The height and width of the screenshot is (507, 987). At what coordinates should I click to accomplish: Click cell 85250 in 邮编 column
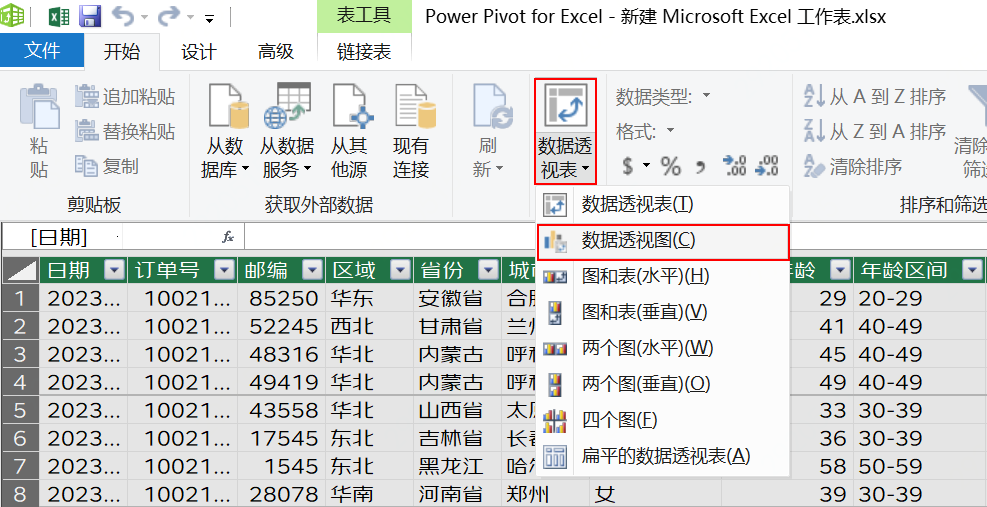pyautogui.click(x=281, y=299)
